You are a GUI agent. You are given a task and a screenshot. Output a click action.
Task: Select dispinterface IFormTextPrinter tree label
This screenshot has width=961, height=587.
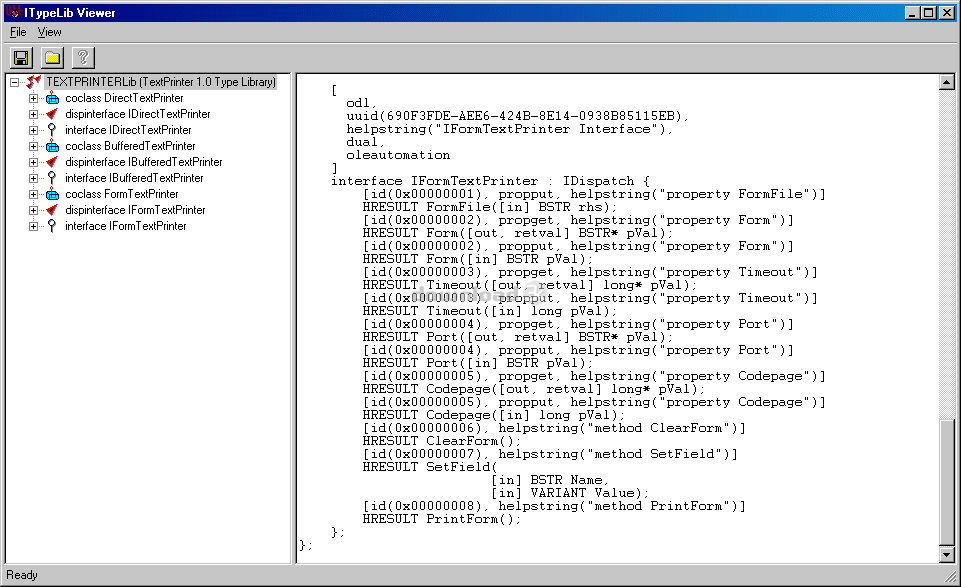coord(135,210)
